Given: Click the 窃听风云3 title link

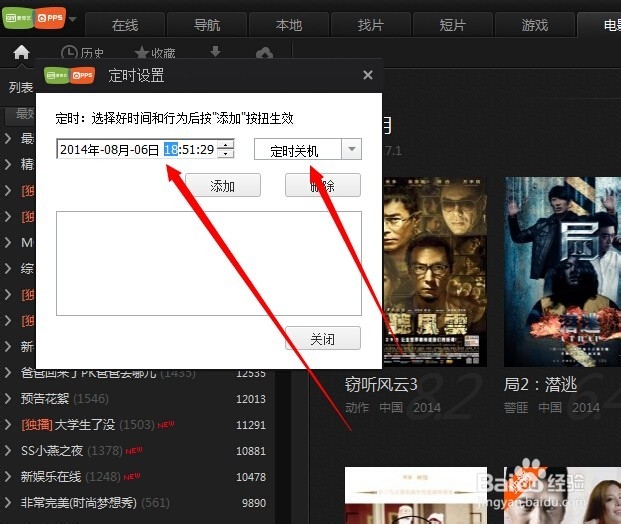Looking at the screenshot, I should click(x=381, y=384).
